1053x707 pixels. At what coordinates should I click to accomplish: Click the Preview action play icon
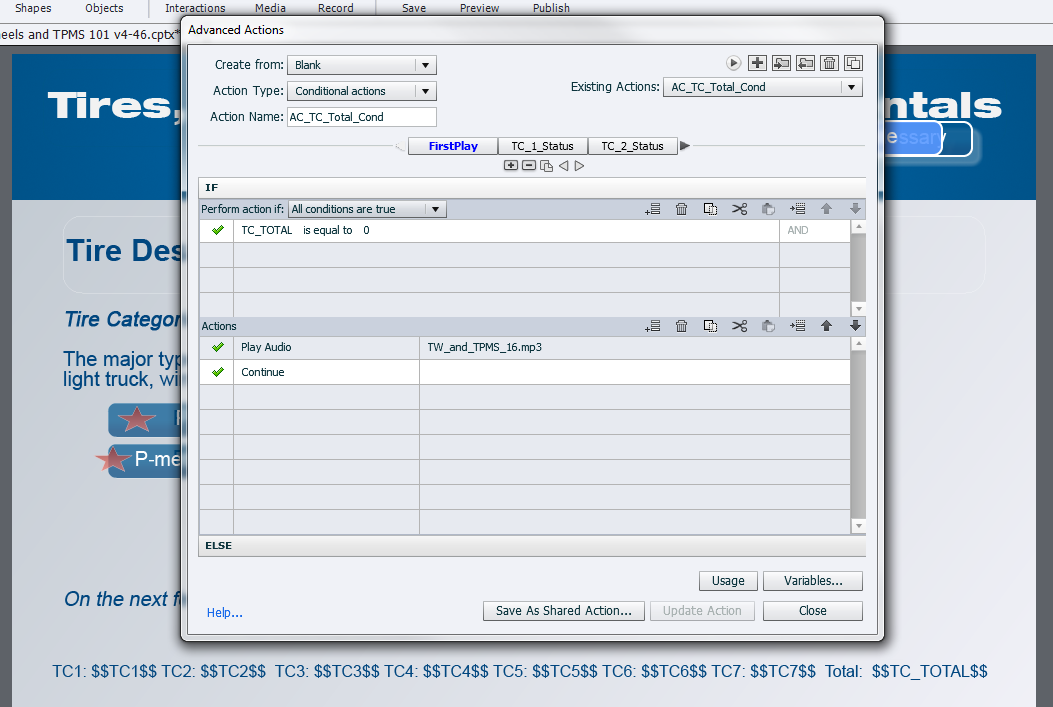point(733,63)
